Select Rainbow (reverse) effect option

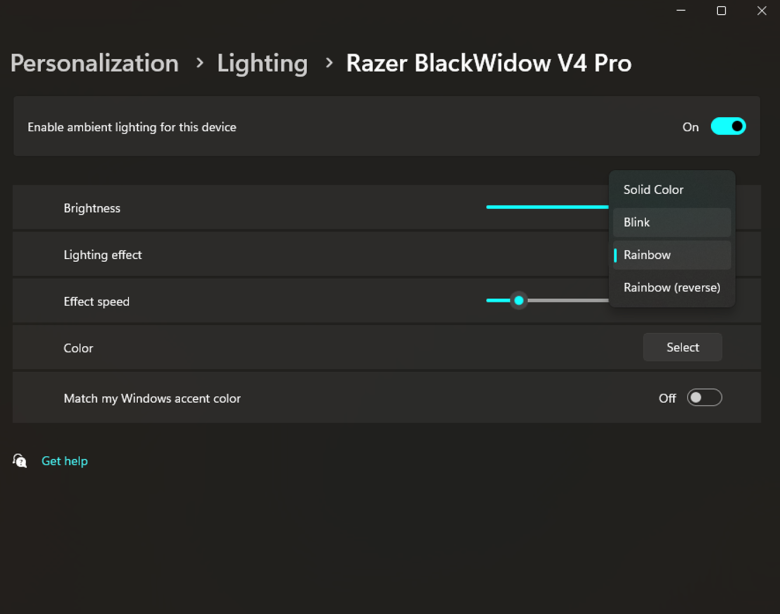[x=672, y=288]
